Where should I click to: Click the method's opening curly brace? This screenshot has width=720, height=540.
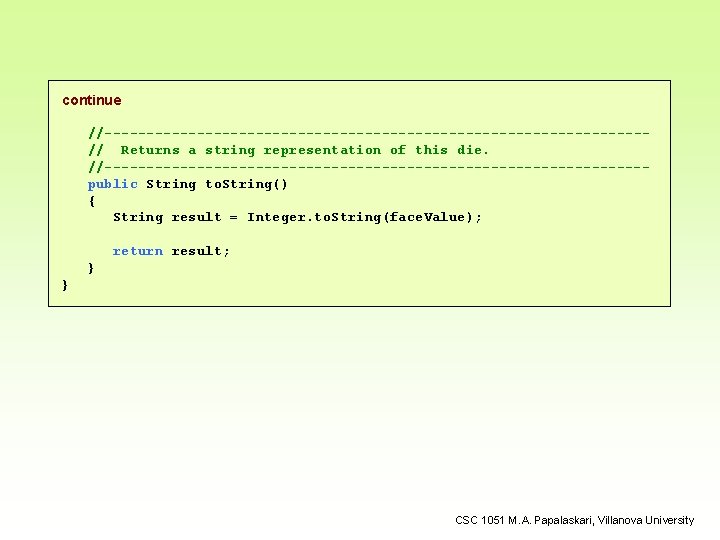click(x=92, y=201)
